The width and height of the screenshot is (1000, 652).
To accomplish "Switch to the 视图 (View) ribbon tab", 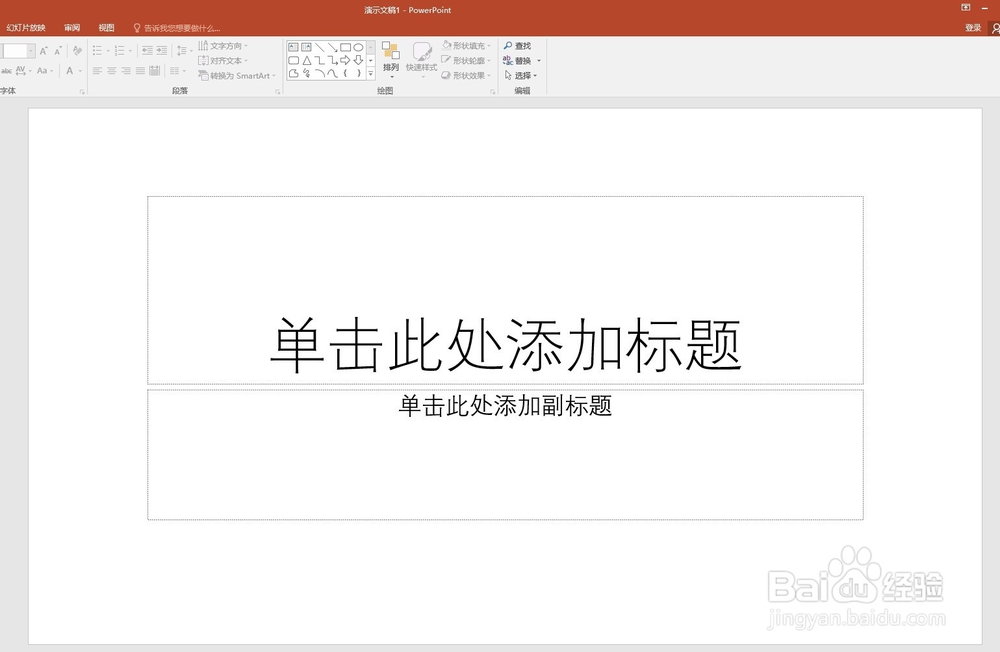I will click(x=105, y=27).
